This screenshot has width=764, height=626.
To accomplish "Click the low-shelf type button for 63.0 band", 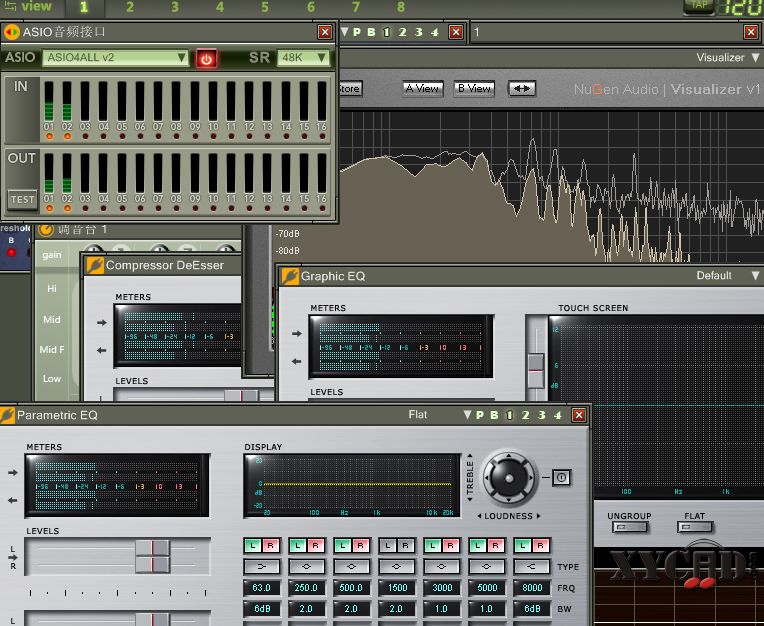I will click(262, 567).
